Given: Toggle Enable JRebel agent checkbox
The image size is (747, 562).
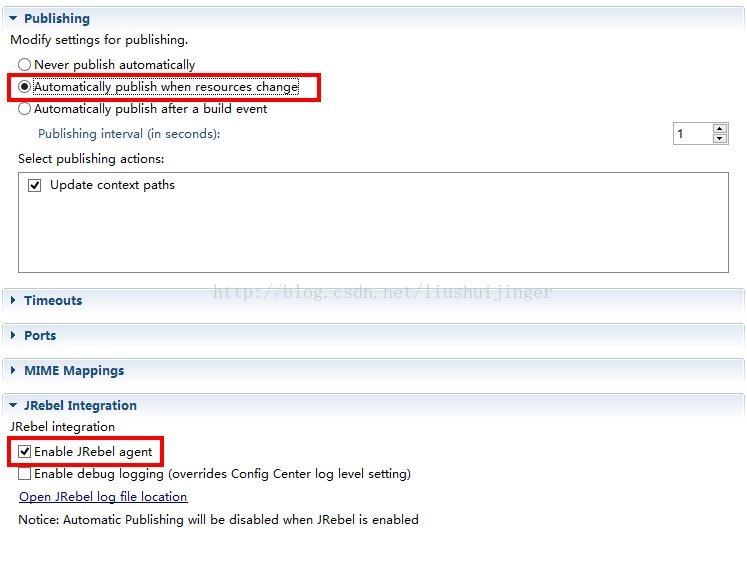Looking at the screenshot, I should pyautogui.click(x=24, y=452).
